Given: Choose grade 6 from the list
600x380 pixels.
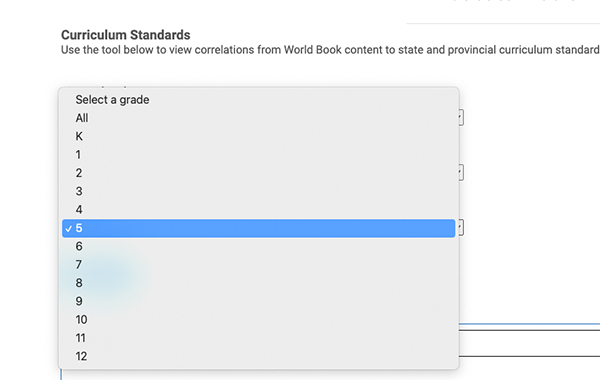Looking at the screenshot, I should [x=258, y=246].
